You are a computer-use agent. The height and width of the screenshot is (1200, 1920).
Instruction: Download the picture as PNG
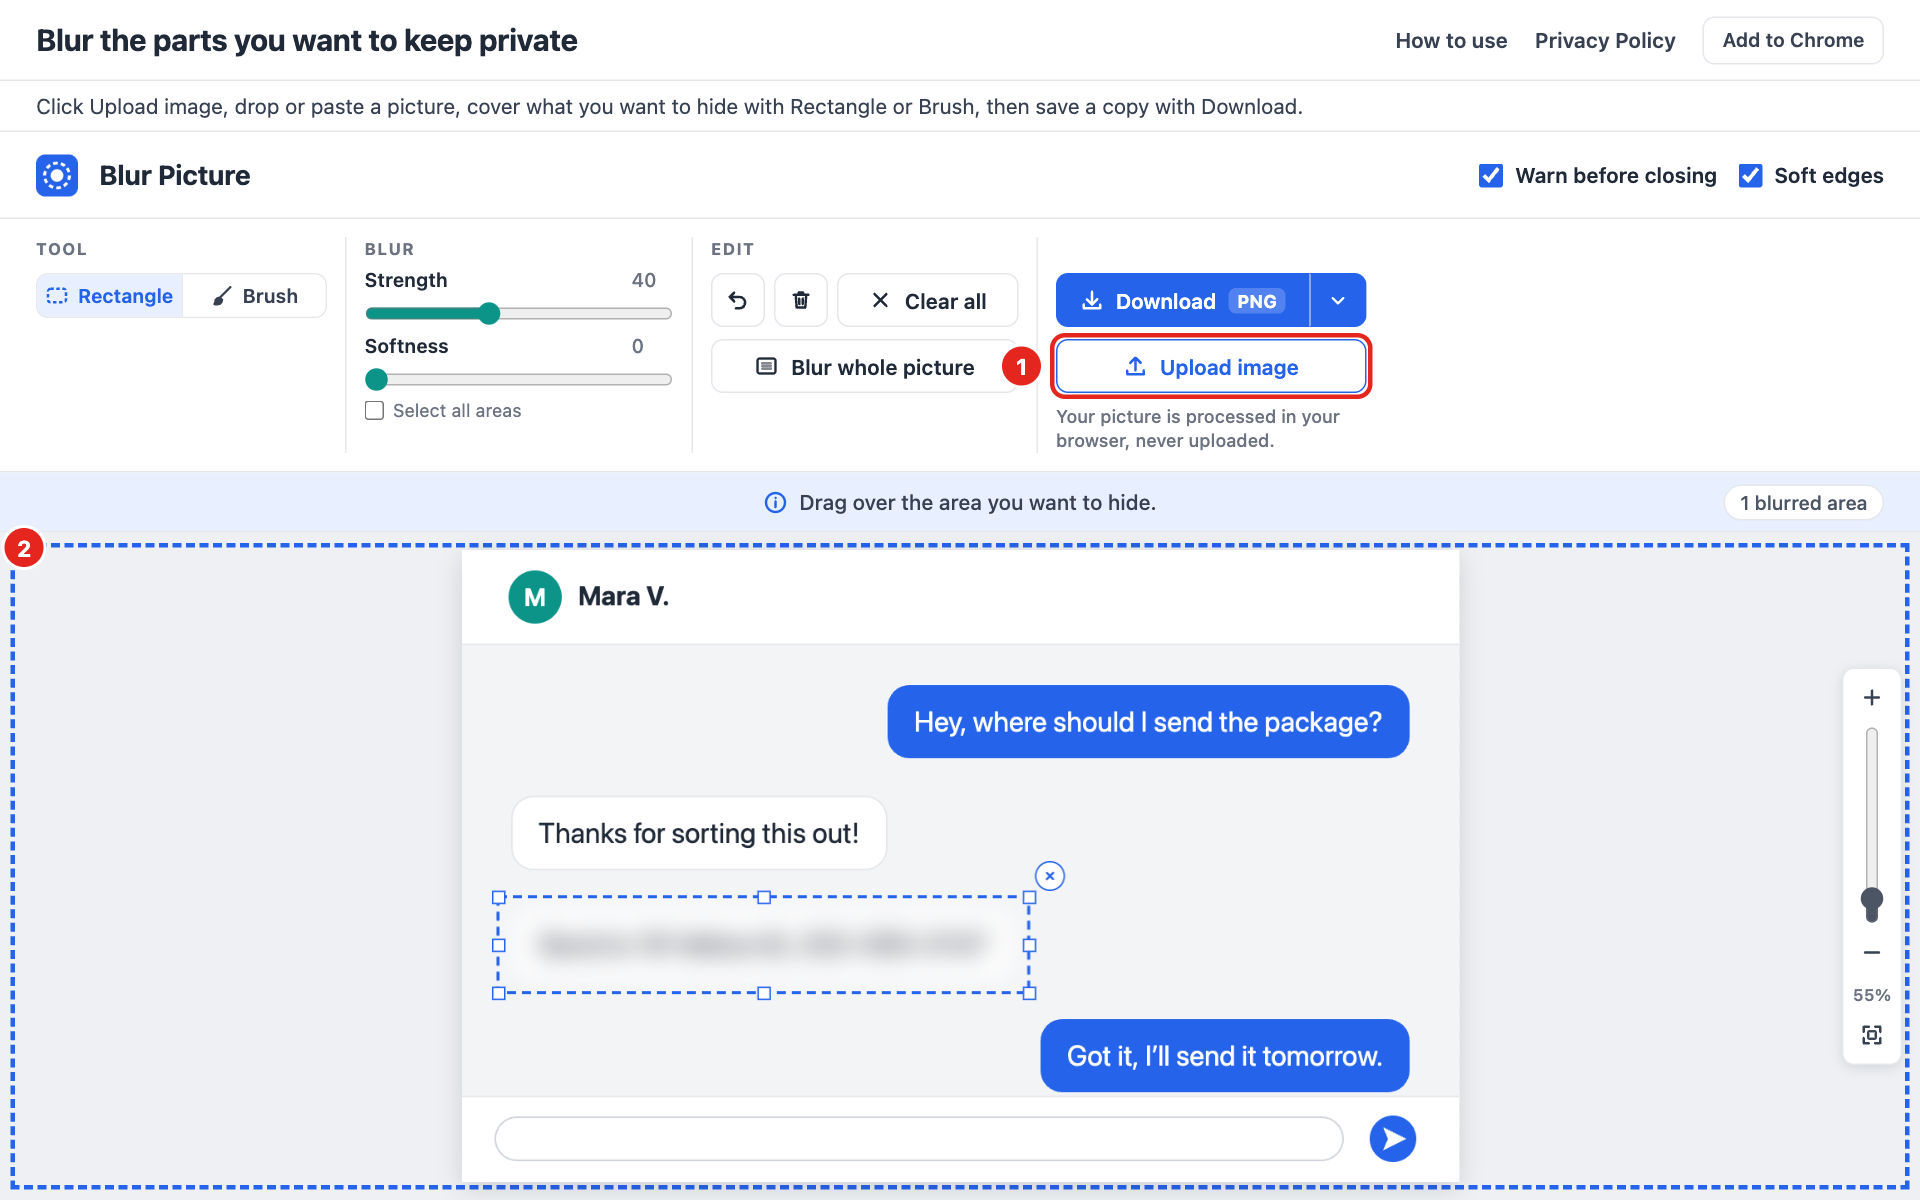click(x=1183, y=300)
